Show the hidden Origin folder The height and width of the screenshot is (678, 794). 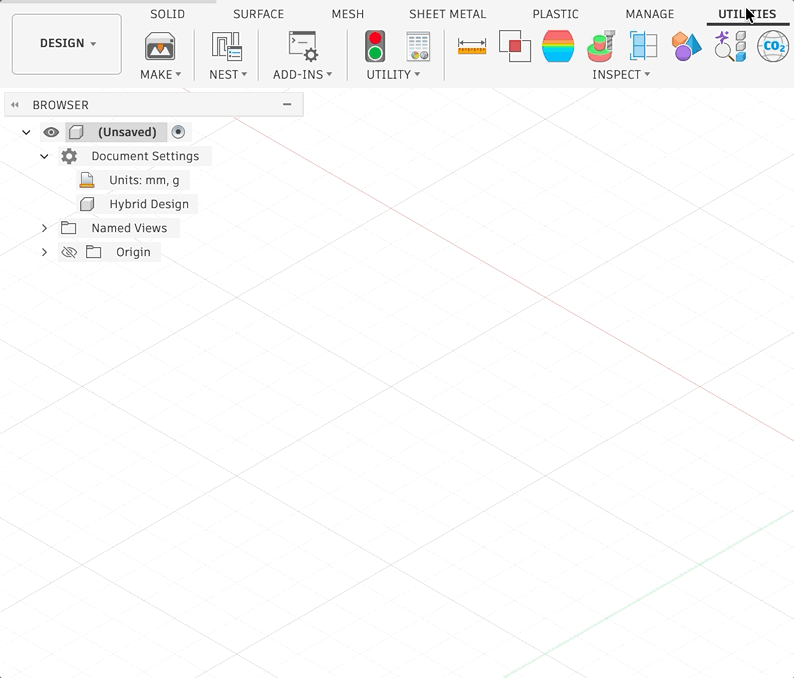[69, 252]
